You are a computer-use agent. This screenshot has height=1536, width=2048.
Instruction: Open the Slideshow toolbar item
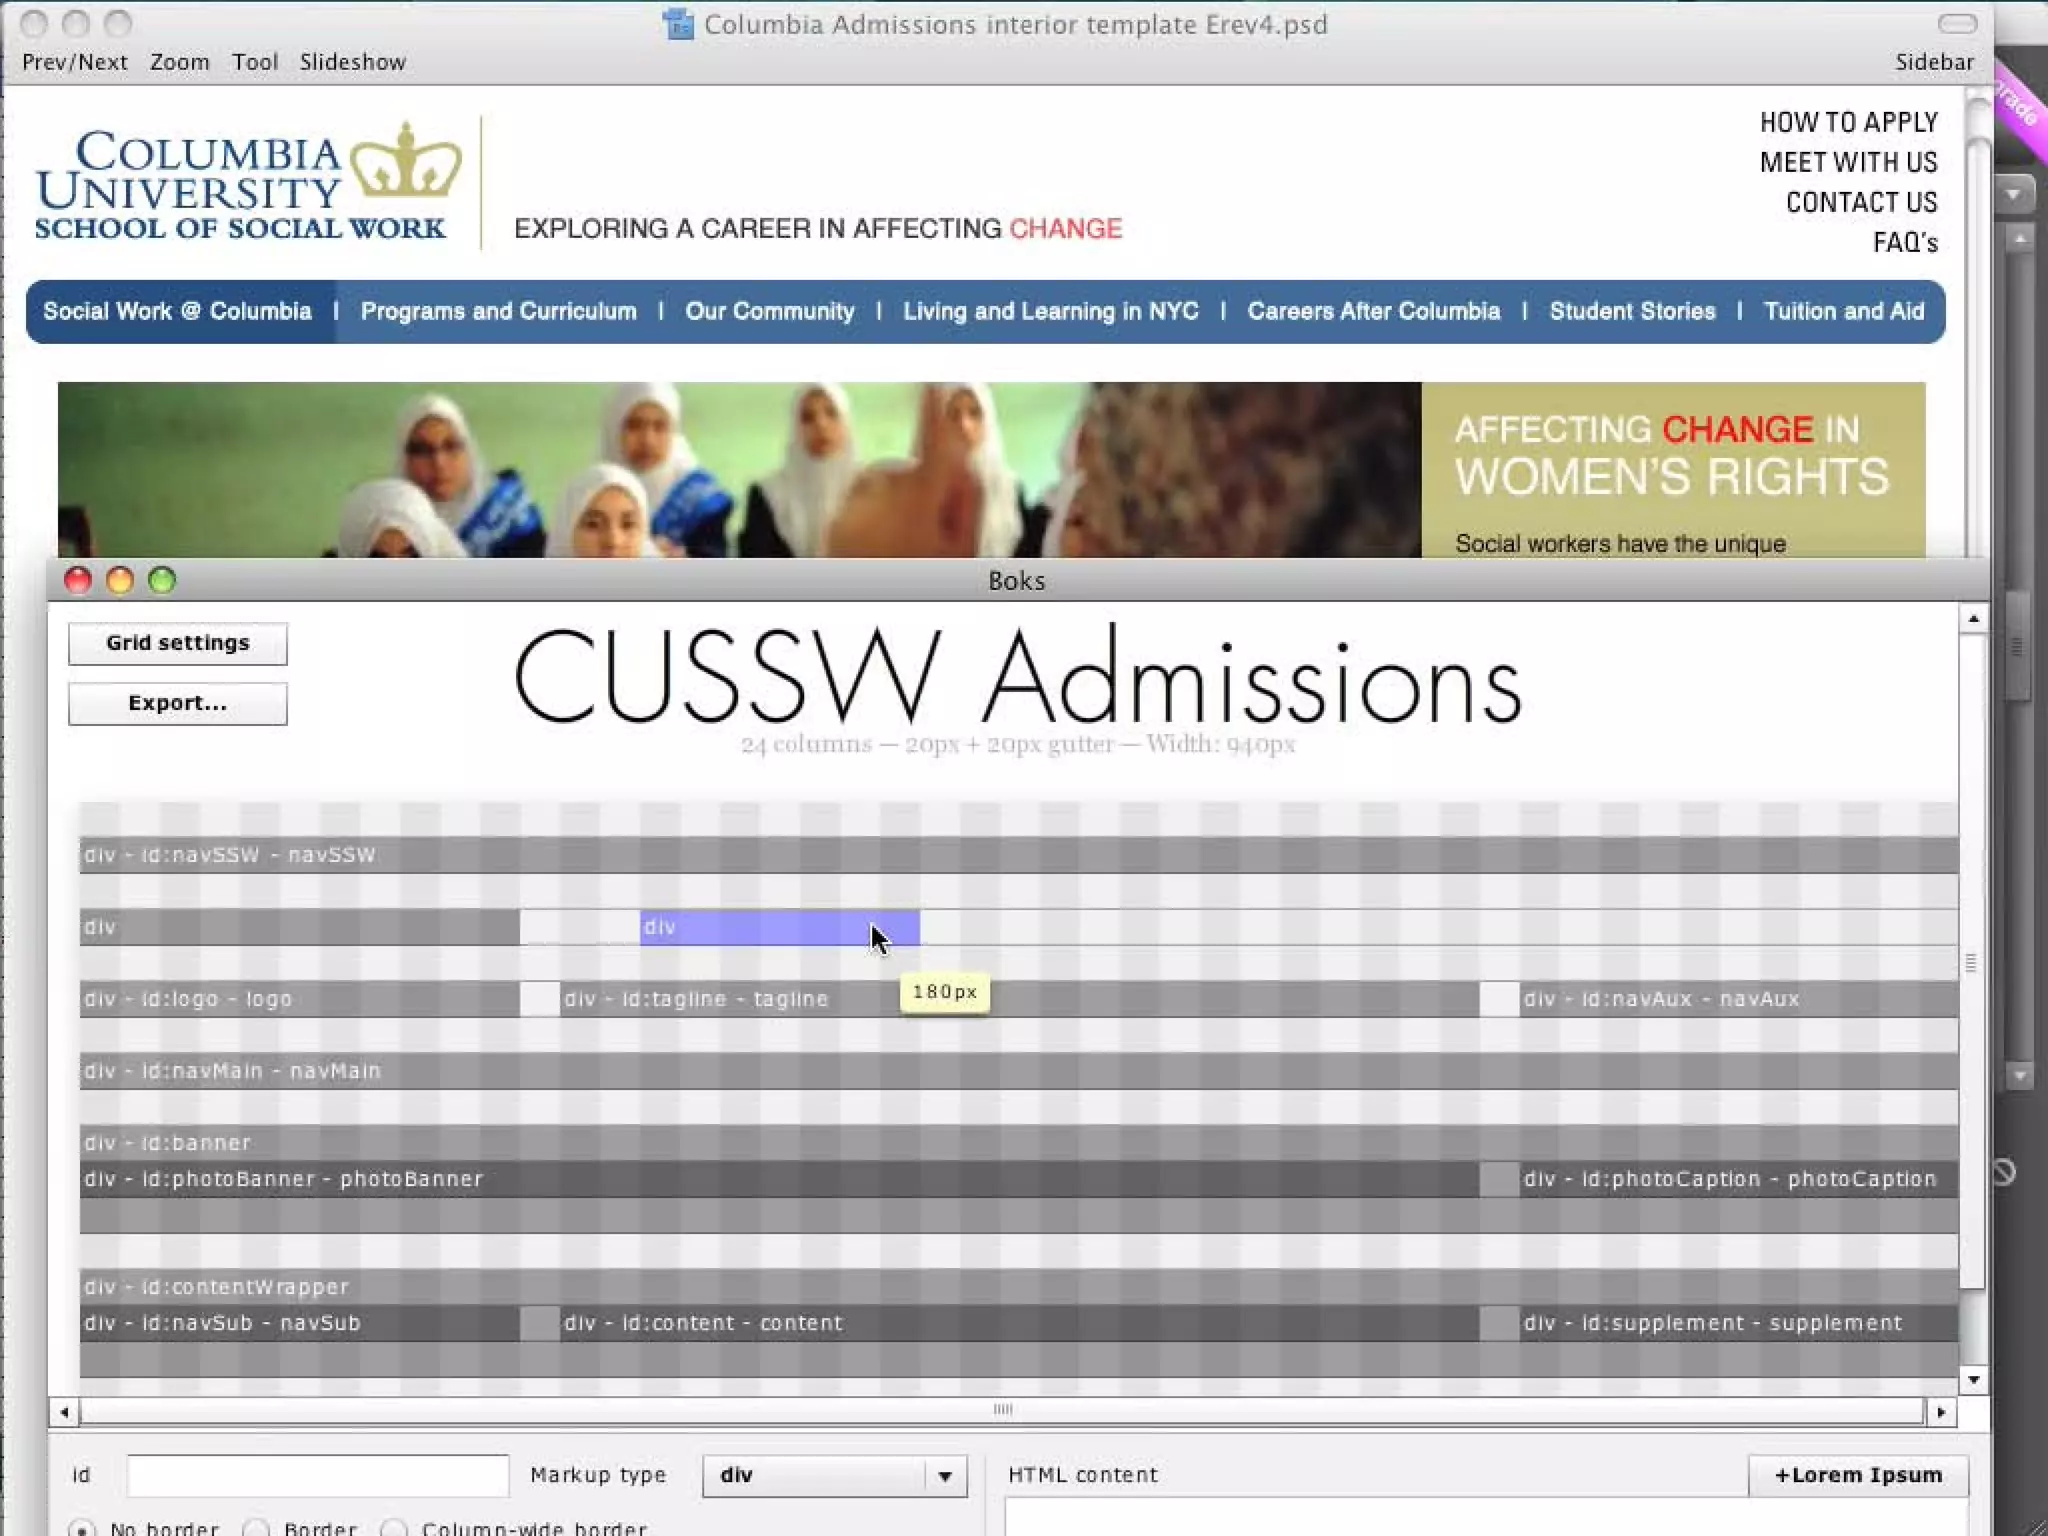pos(352,62)
